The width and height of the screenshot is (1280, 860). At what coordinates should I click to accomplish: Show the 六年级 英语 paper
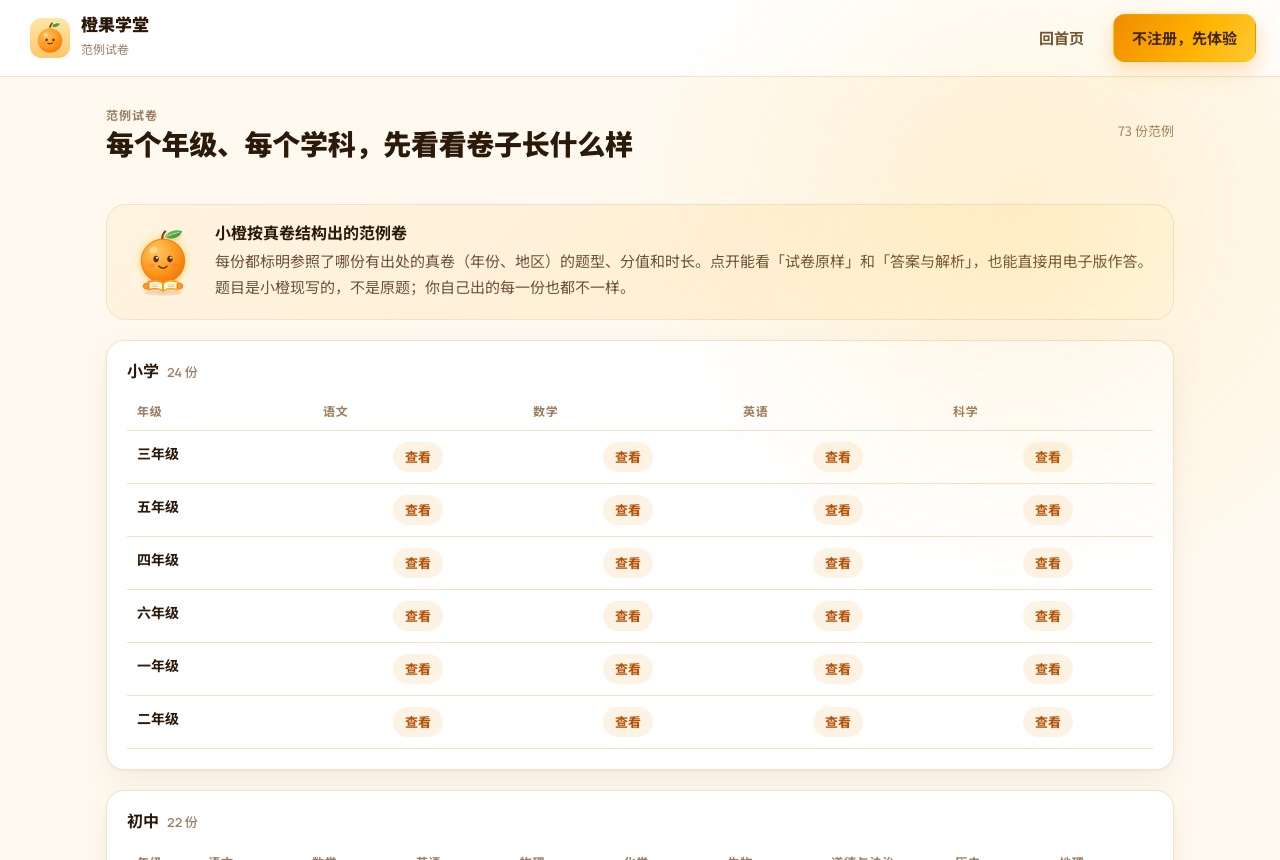pyautogui.click(x=838, y=616)
